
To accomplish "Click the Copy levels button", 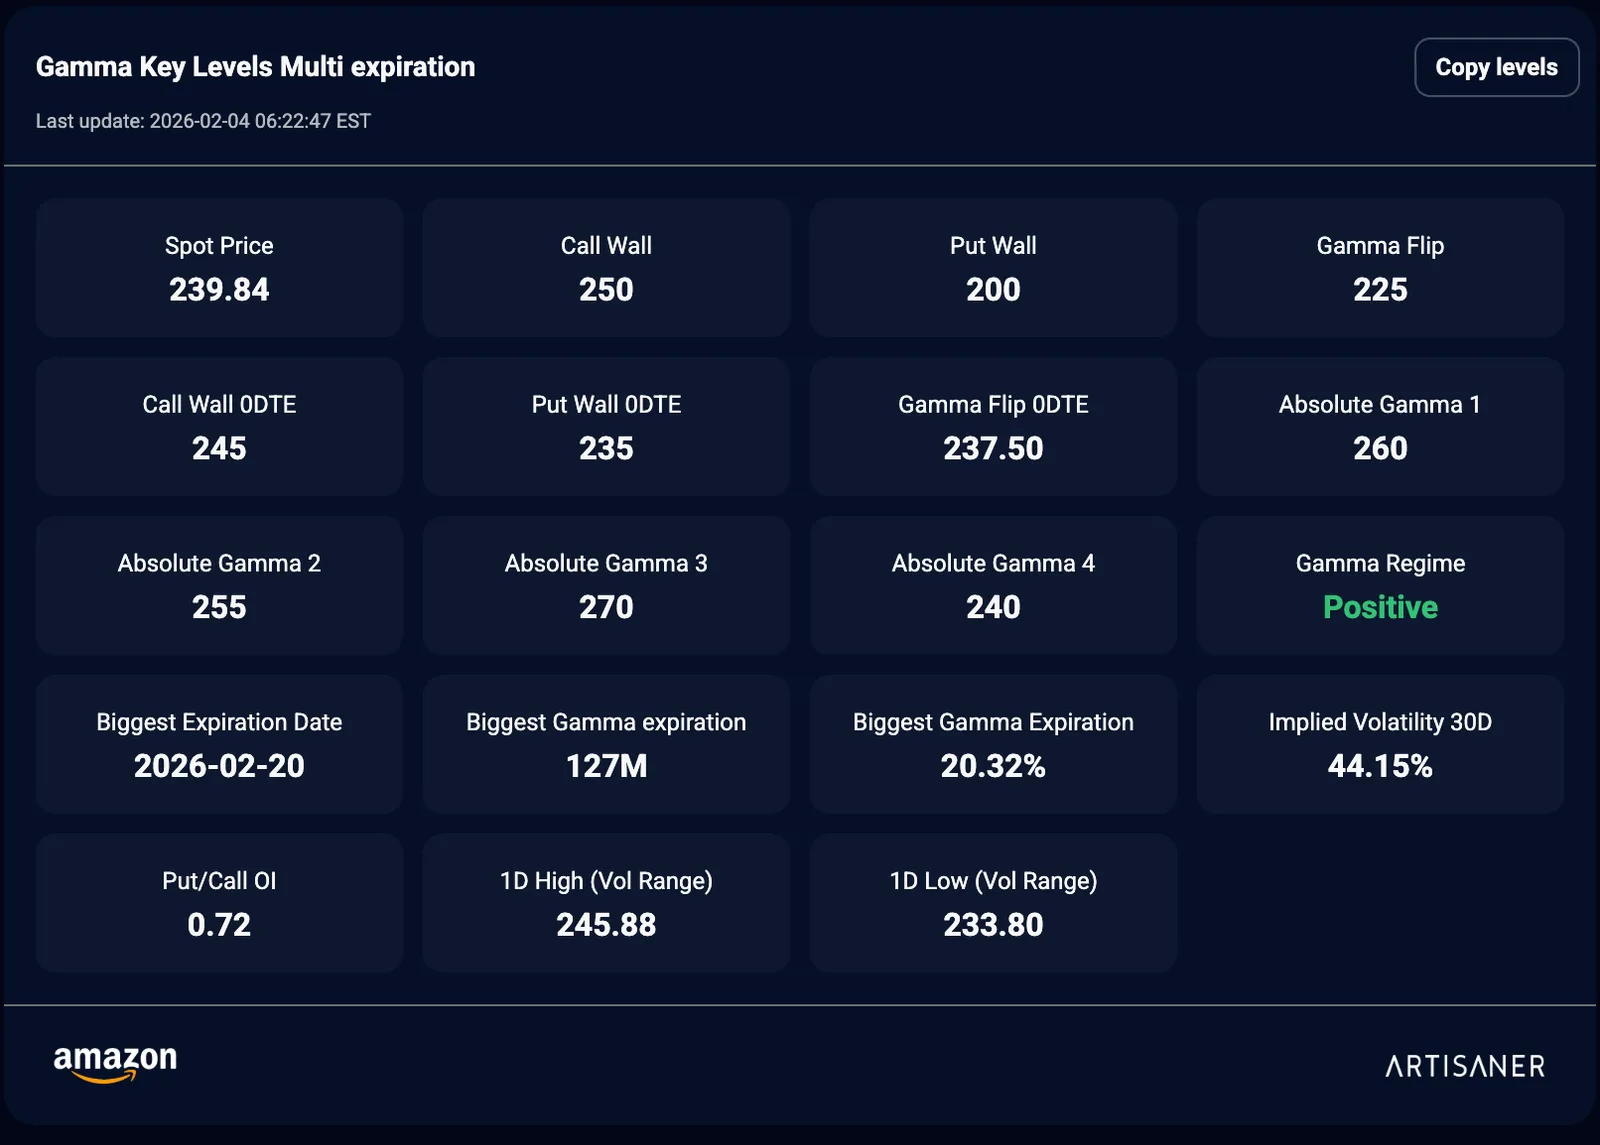I will (1496, 67).
